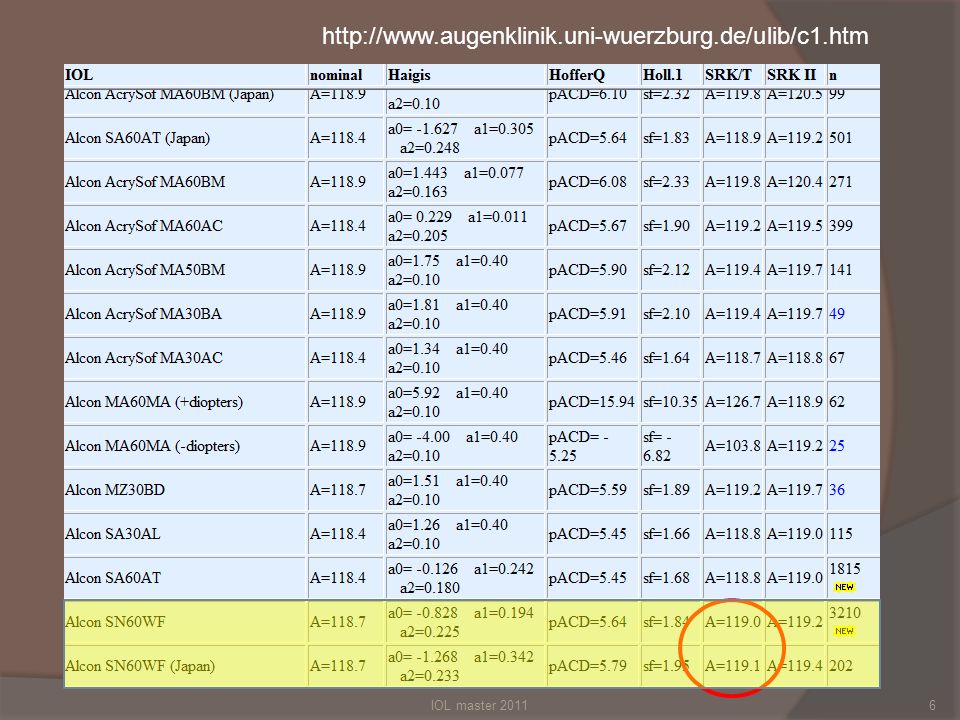960x720 pixels.
Task: Click nominal A=118.7 in MZ30BD row
Action: (337, 490)
